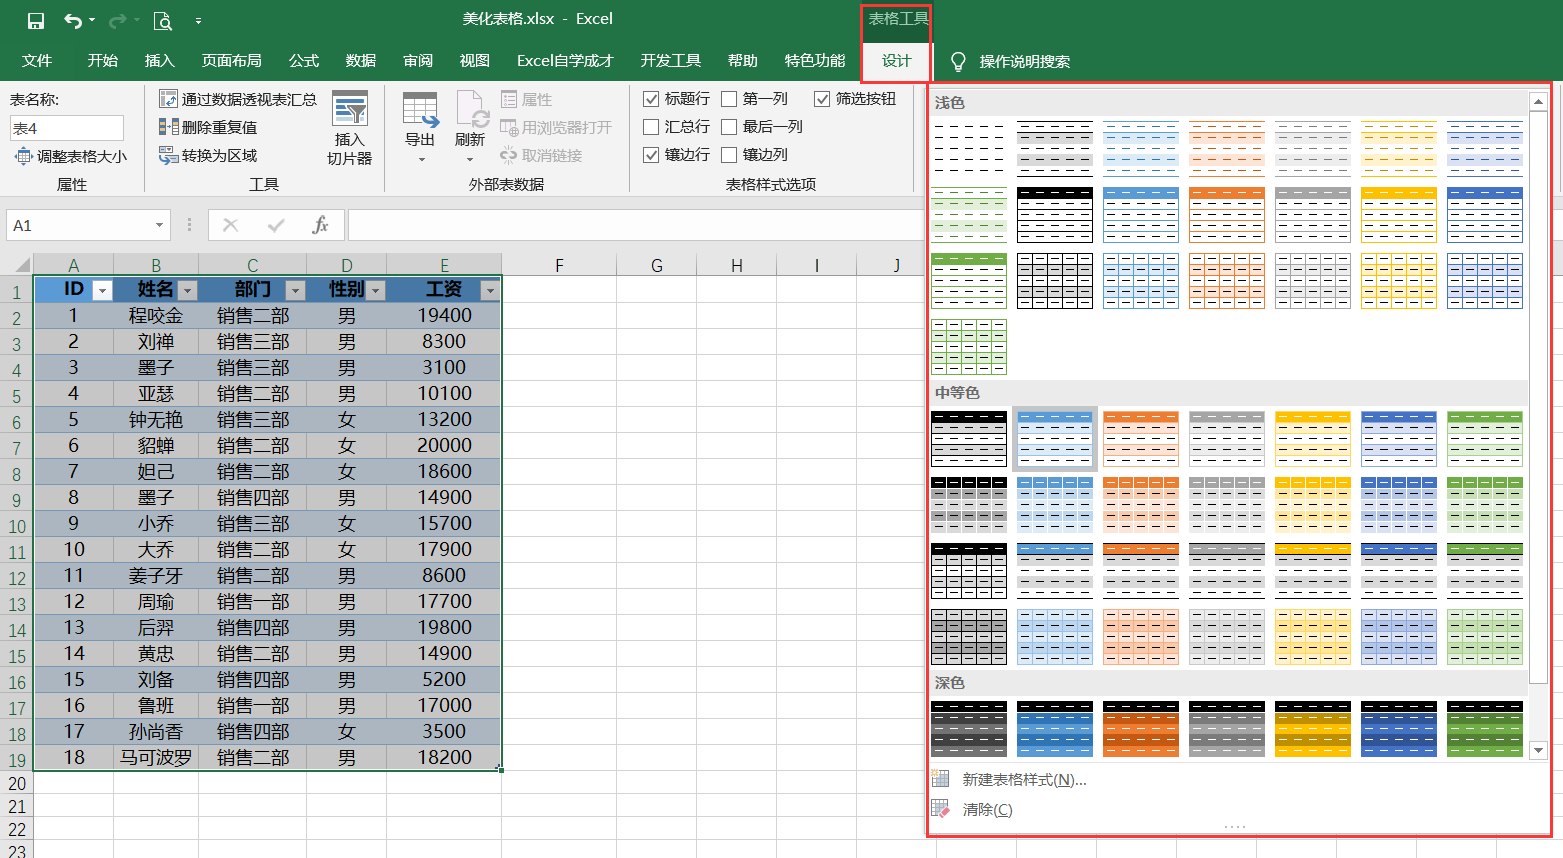Viewport: 1563px width, 858px height.
Task: Click the table name field 表4
Action: 67,128
